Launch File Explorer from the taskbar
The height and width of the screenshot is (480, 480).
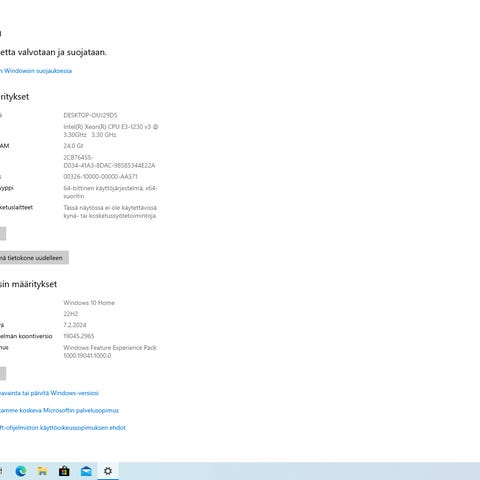tap(42, 471)
